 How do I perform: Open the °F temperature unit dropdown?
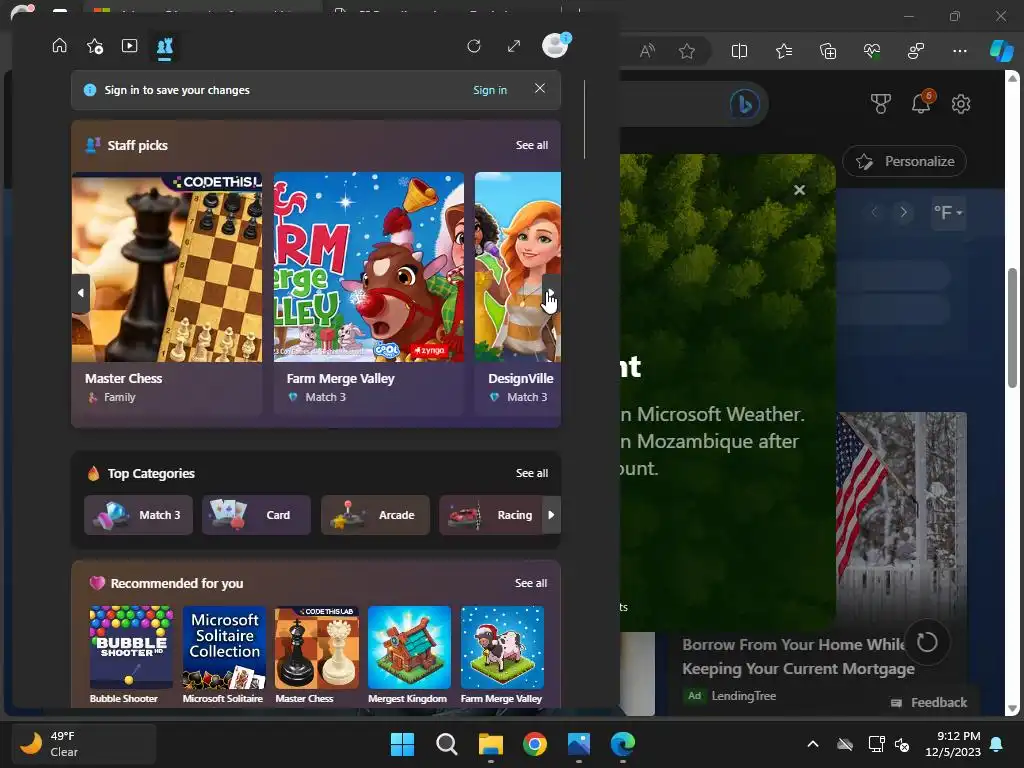tap(948, 212)
